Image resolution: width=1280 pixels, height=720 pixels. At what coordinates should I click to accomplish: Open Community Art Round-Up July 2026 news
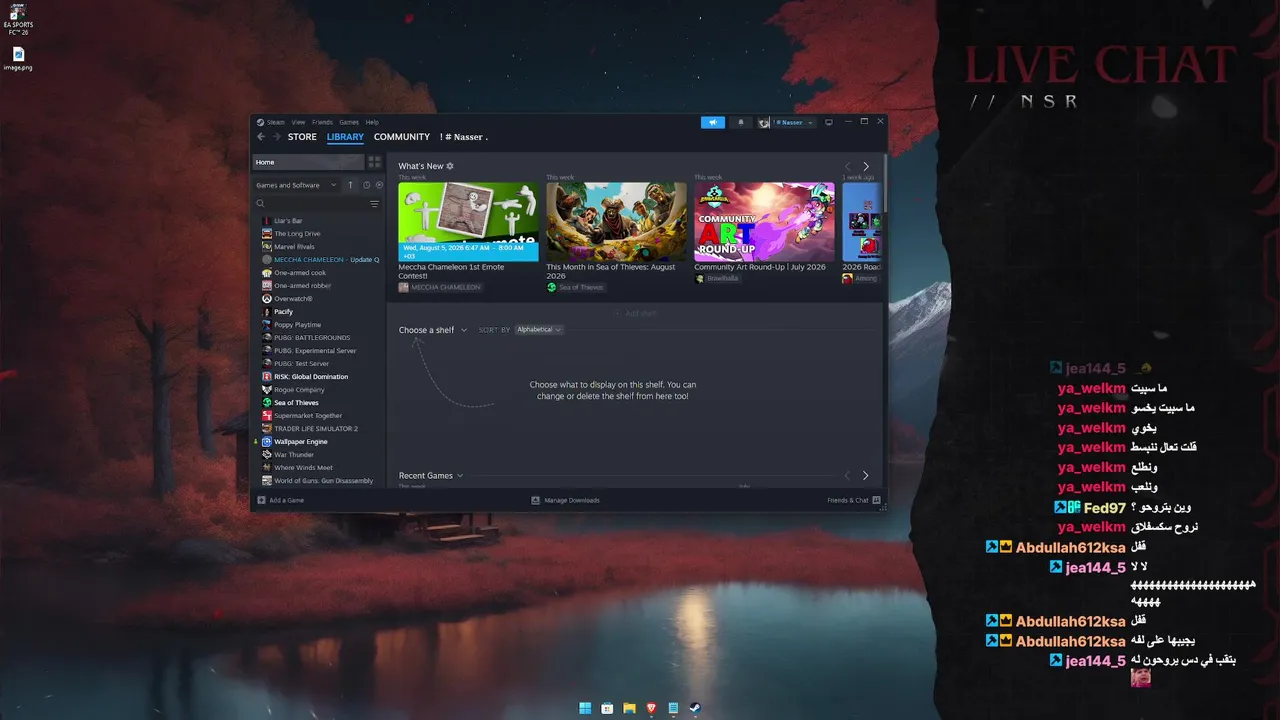click(x=760, y=267)
